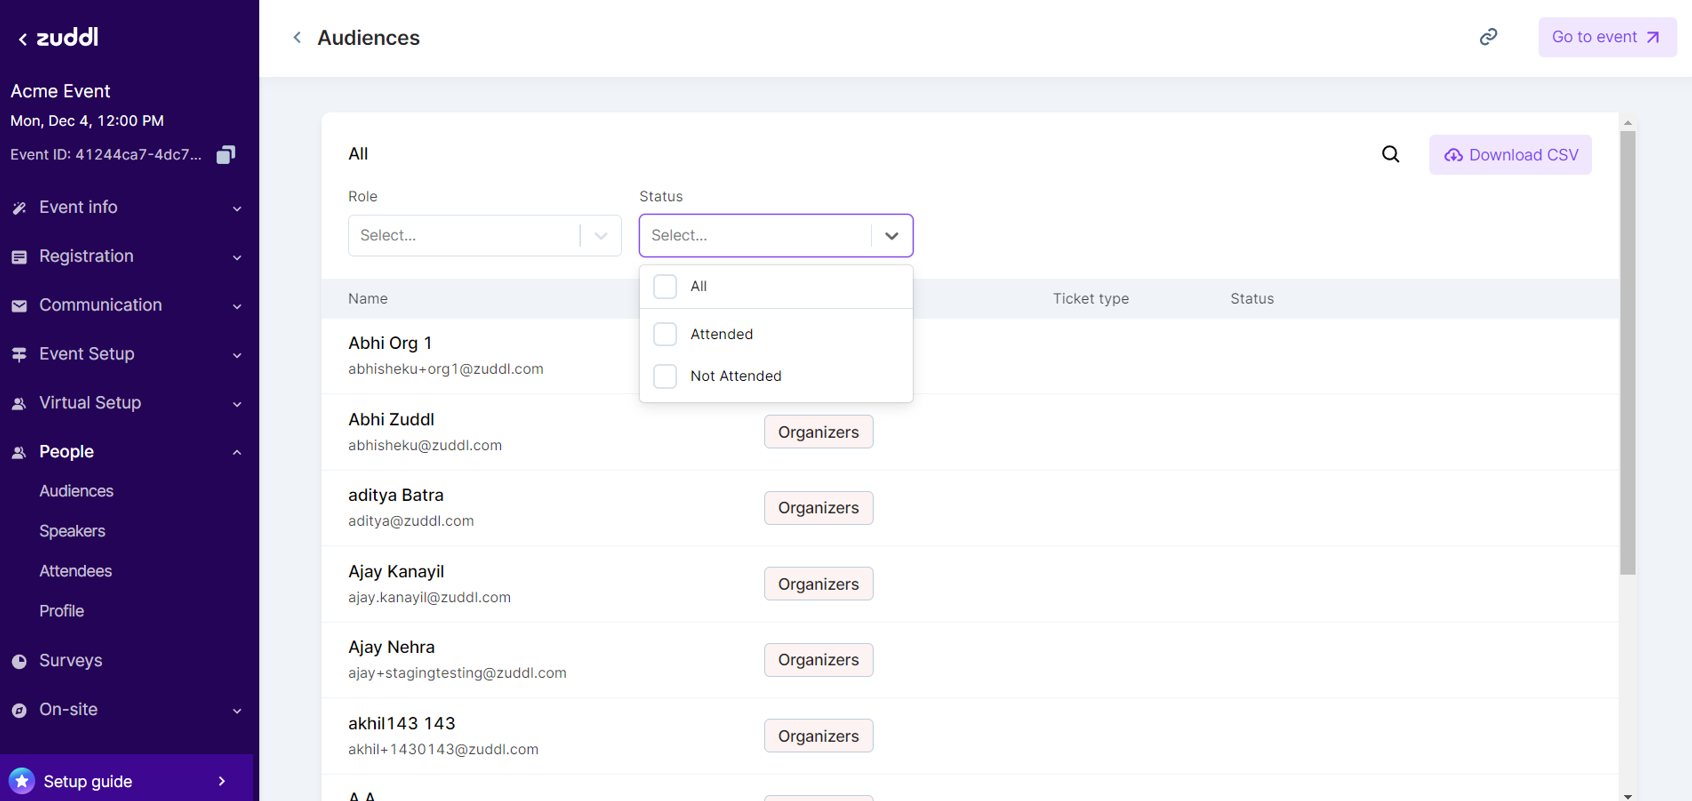This screenshot has height=801, width=1692.
Task: Click the Setup guide star icon
Action: 22,781
